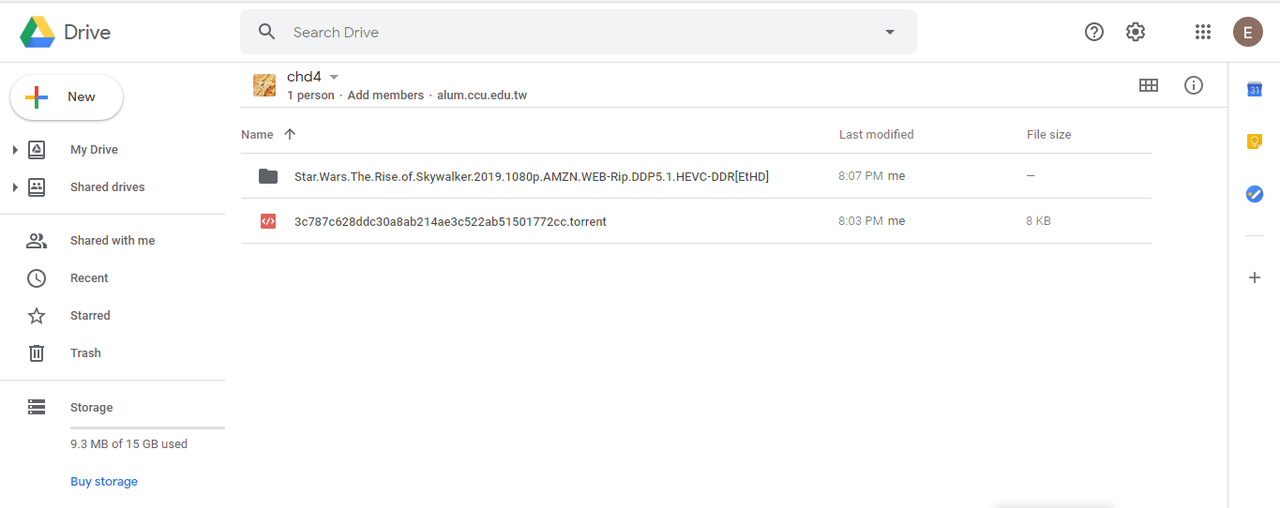
Task: Open the Storage section
Action: 91,408
